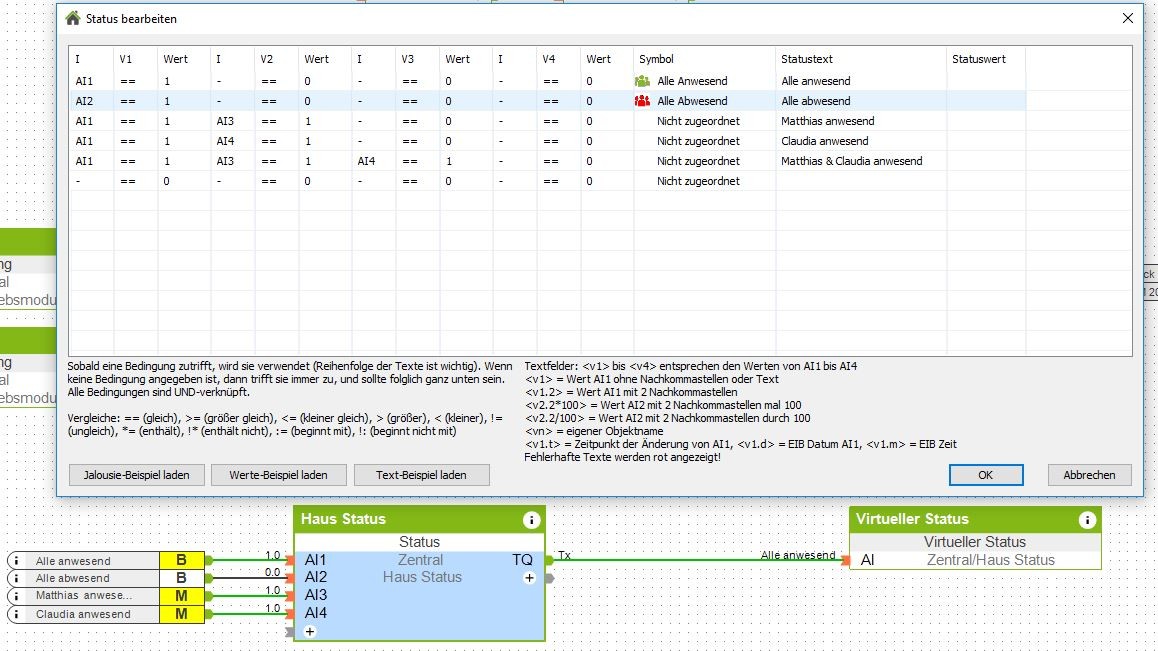This screenshot has height=651, width=1158.
Task: Select AI input on Virtueller Status block
Action: (x=867, y=560)
